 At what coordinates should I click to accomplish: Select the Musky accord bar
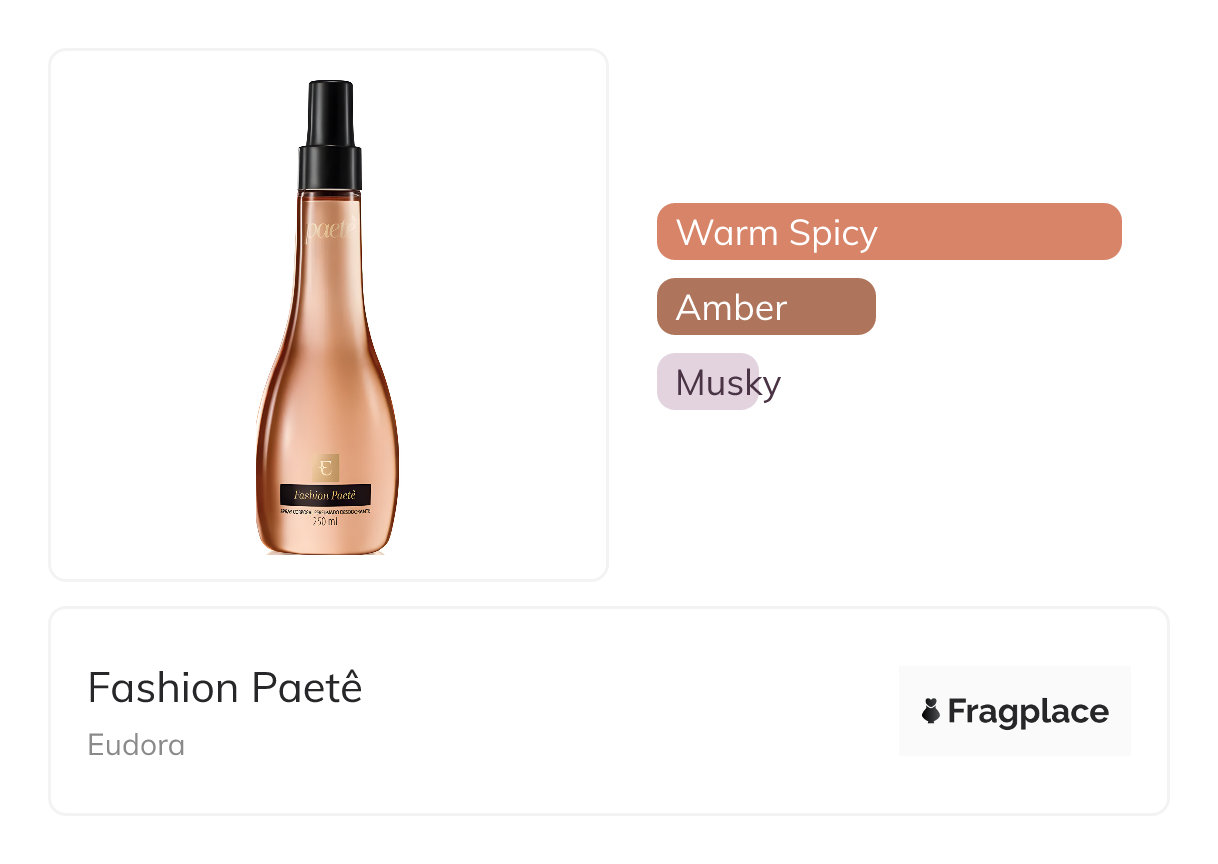pyautogui.click(x=707, y=382)
